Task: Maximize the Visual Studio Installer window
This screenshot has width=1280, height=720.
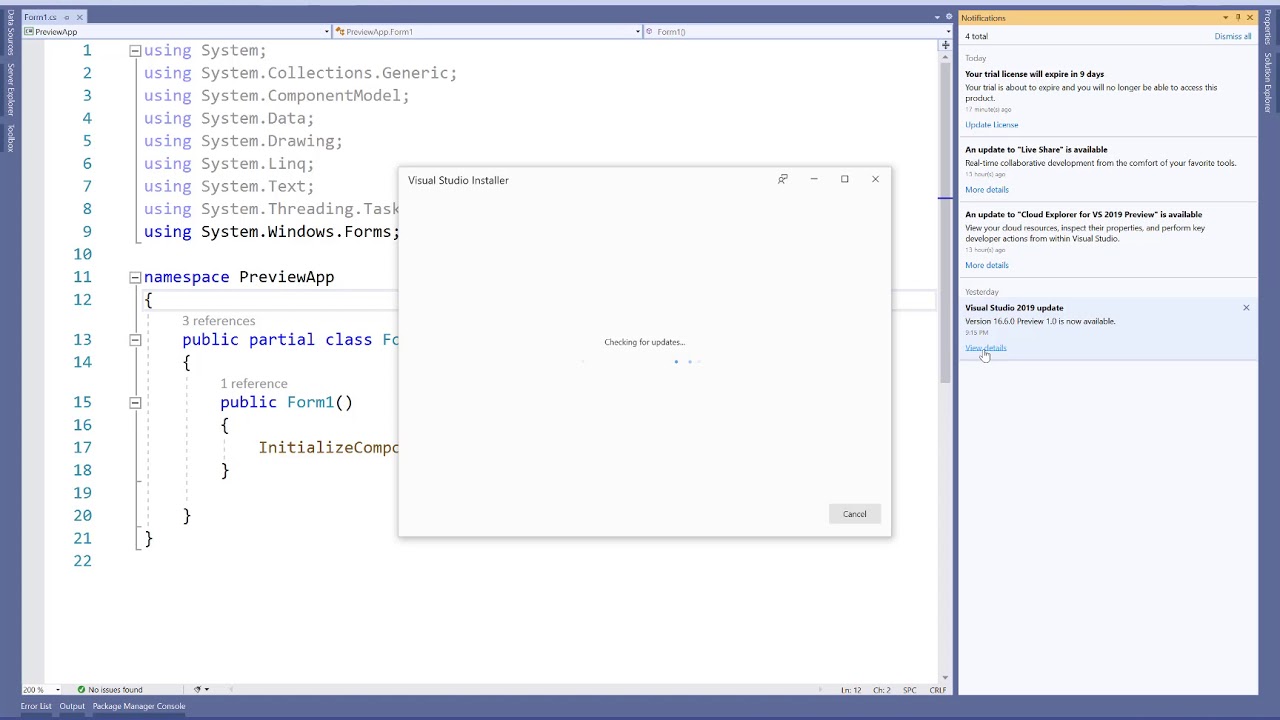Action: click(844, 179)
